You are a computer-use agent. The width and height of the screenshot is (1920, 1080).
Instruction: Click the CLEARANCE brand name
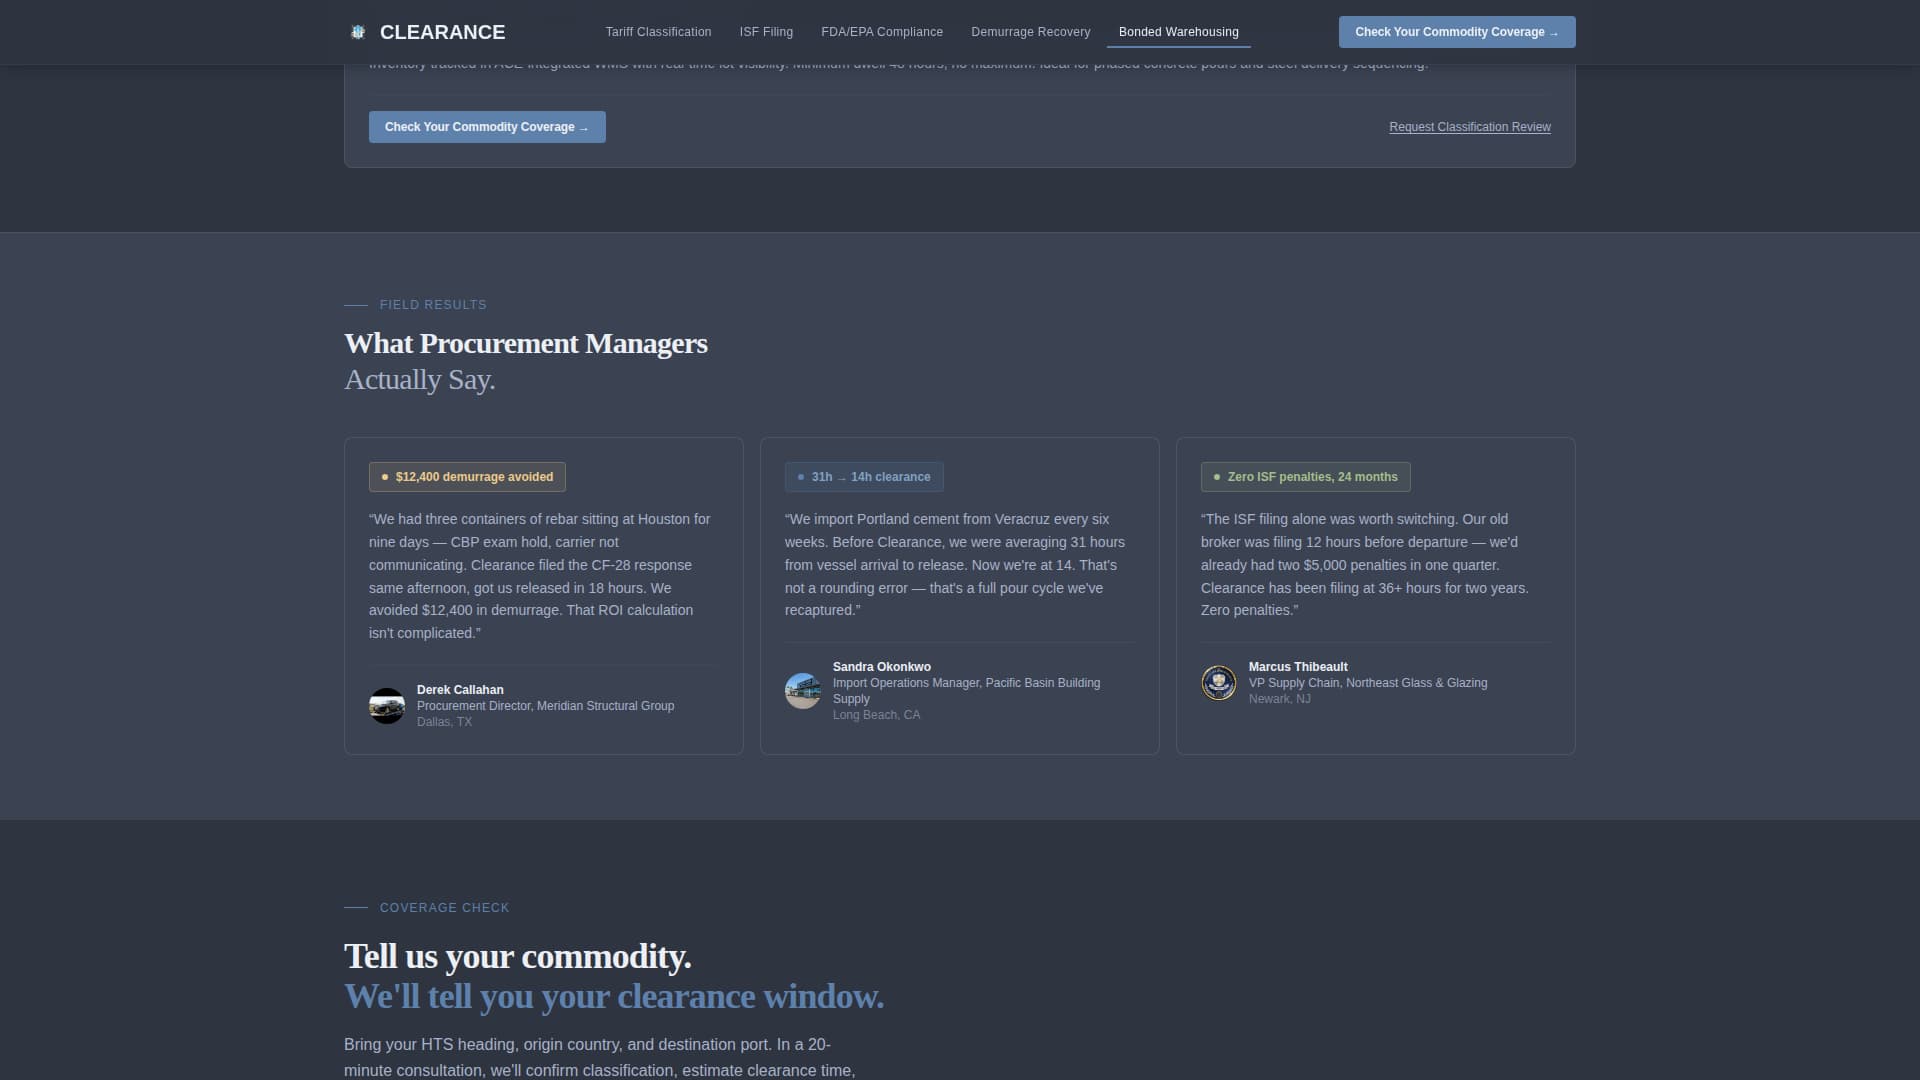coord(442,32)
